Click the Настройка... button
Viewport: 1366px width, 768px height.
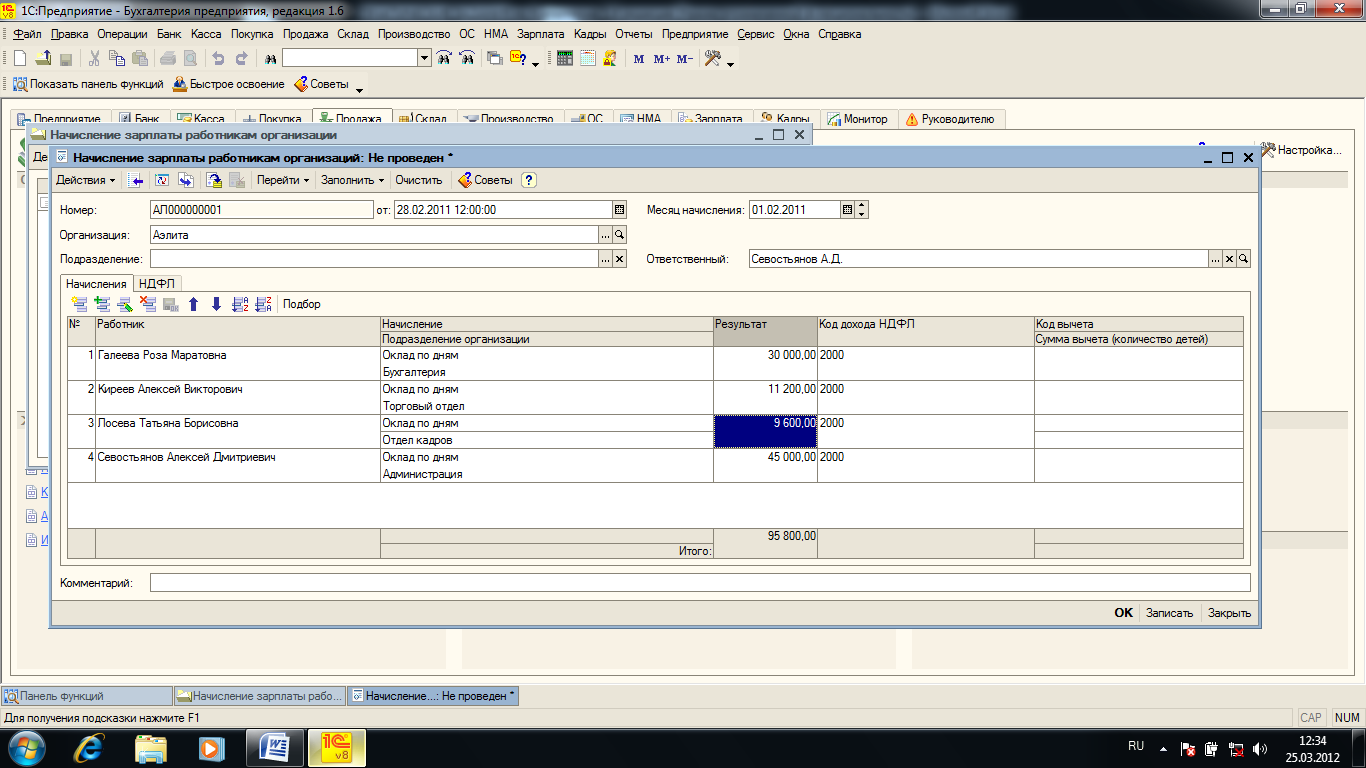click(1301, 150)
